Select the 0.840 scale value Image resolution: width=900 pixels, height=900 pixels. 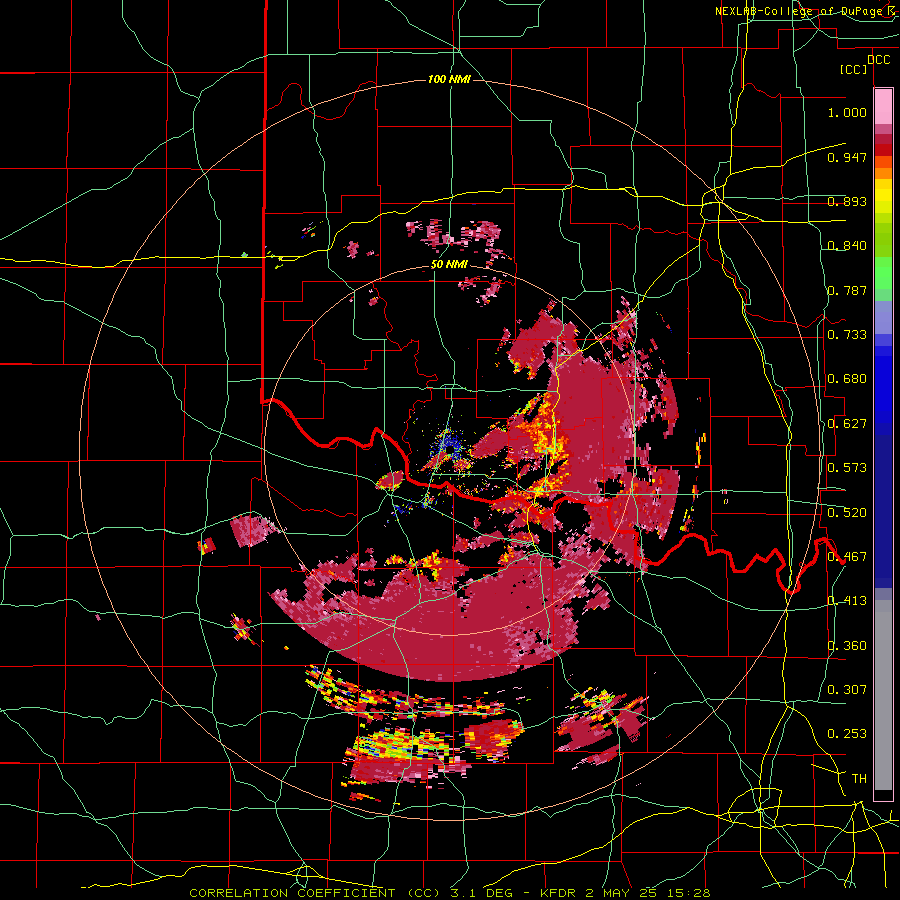tap(847, 246)
